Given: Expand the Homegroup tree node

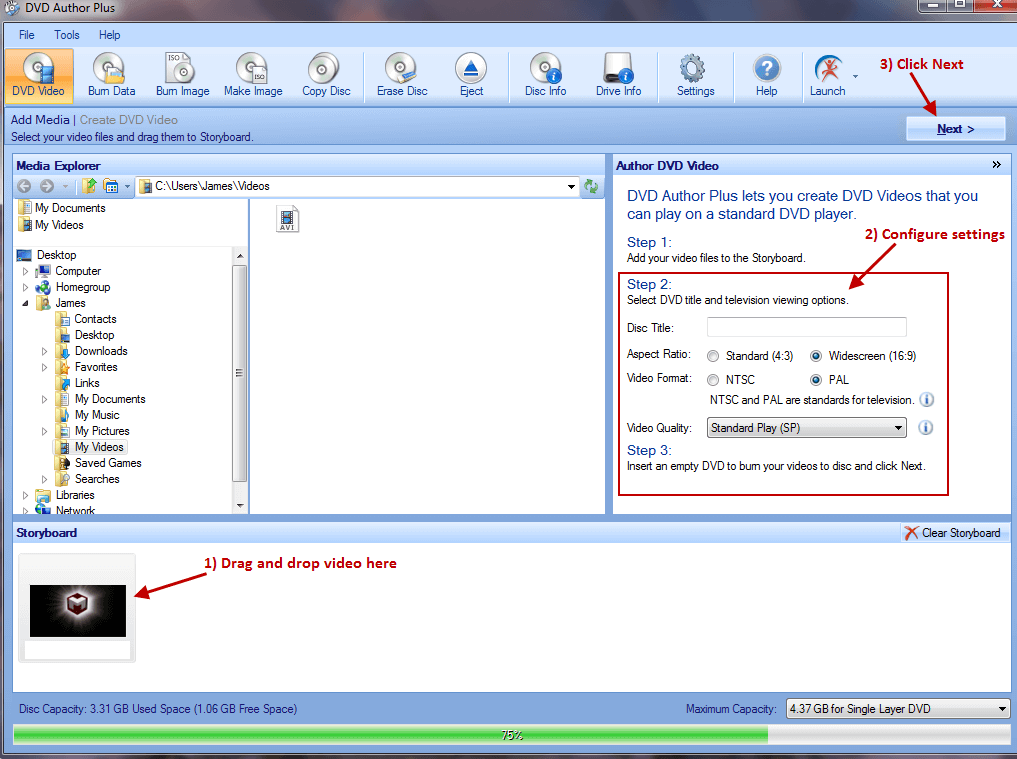Looking at the screenshot, I should point(25,287).
